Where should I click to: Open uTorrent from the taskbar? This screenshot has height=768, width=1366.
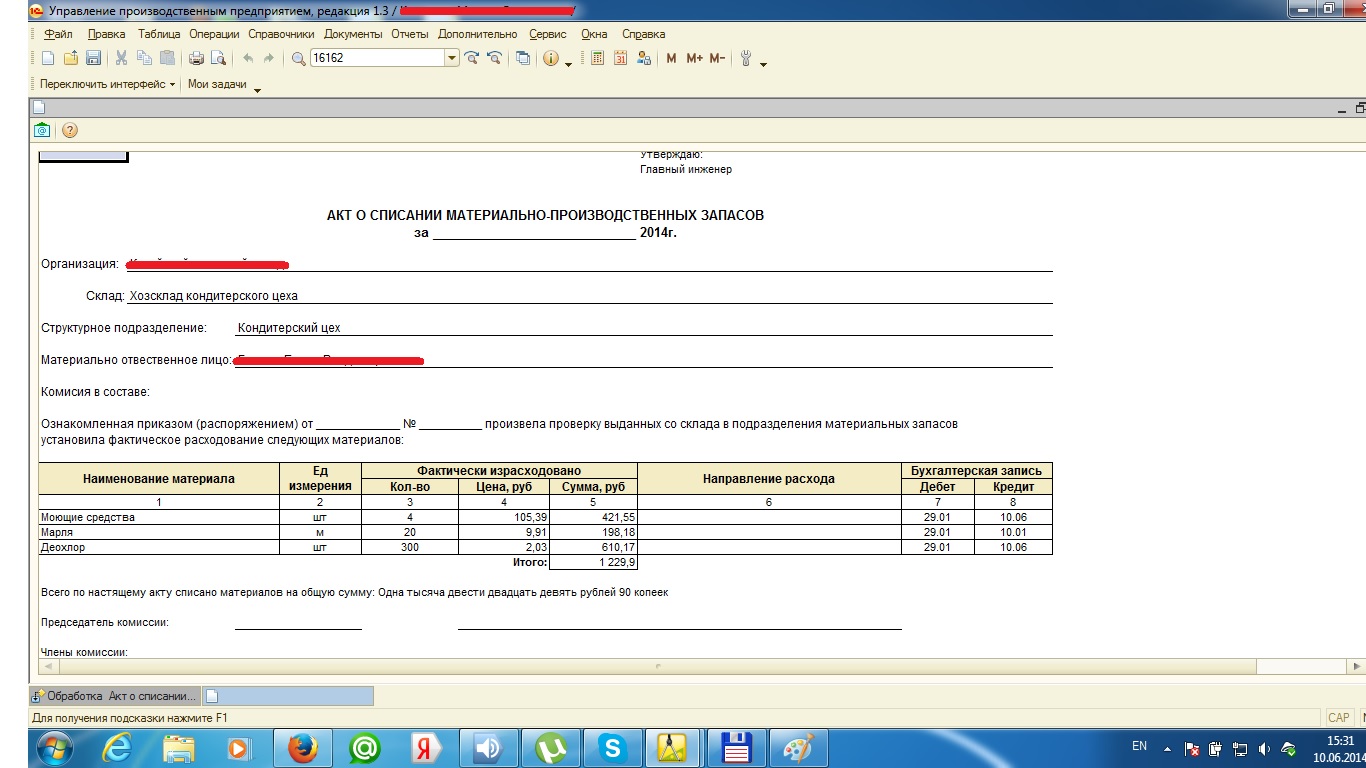coord(549,748)
